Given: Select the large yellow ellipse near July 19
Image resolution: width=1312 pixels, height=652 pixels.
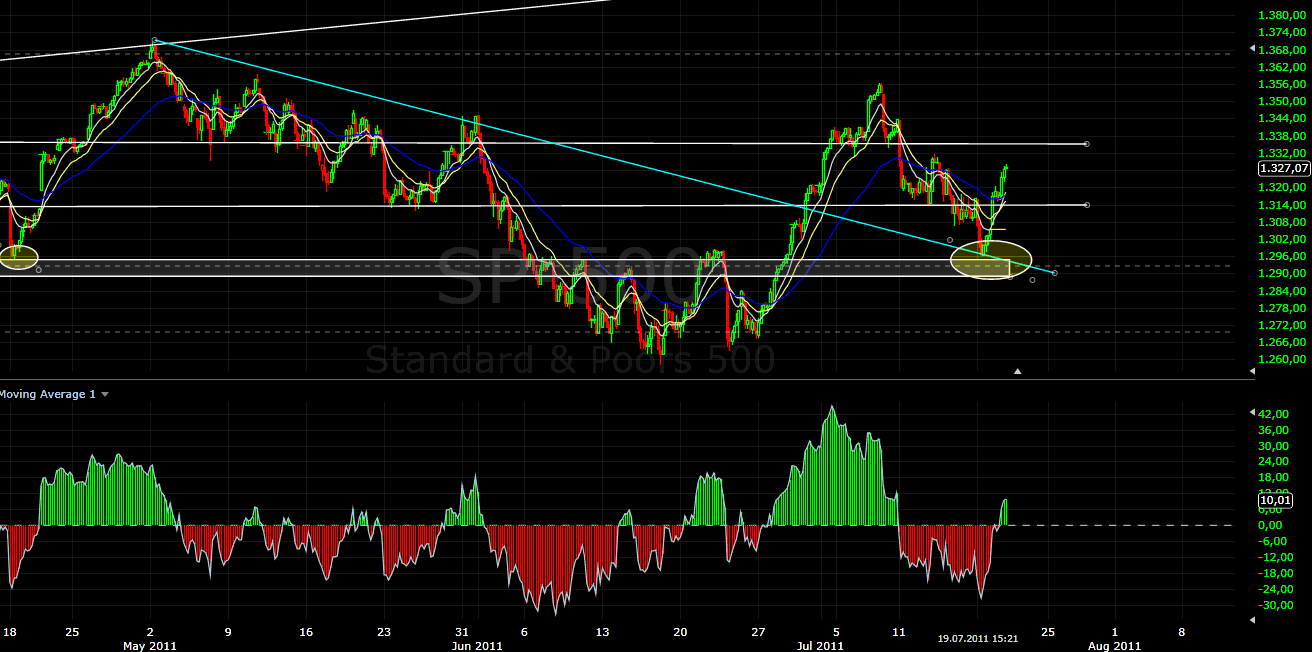Looking at the screenshot, I should click(990, 260).
